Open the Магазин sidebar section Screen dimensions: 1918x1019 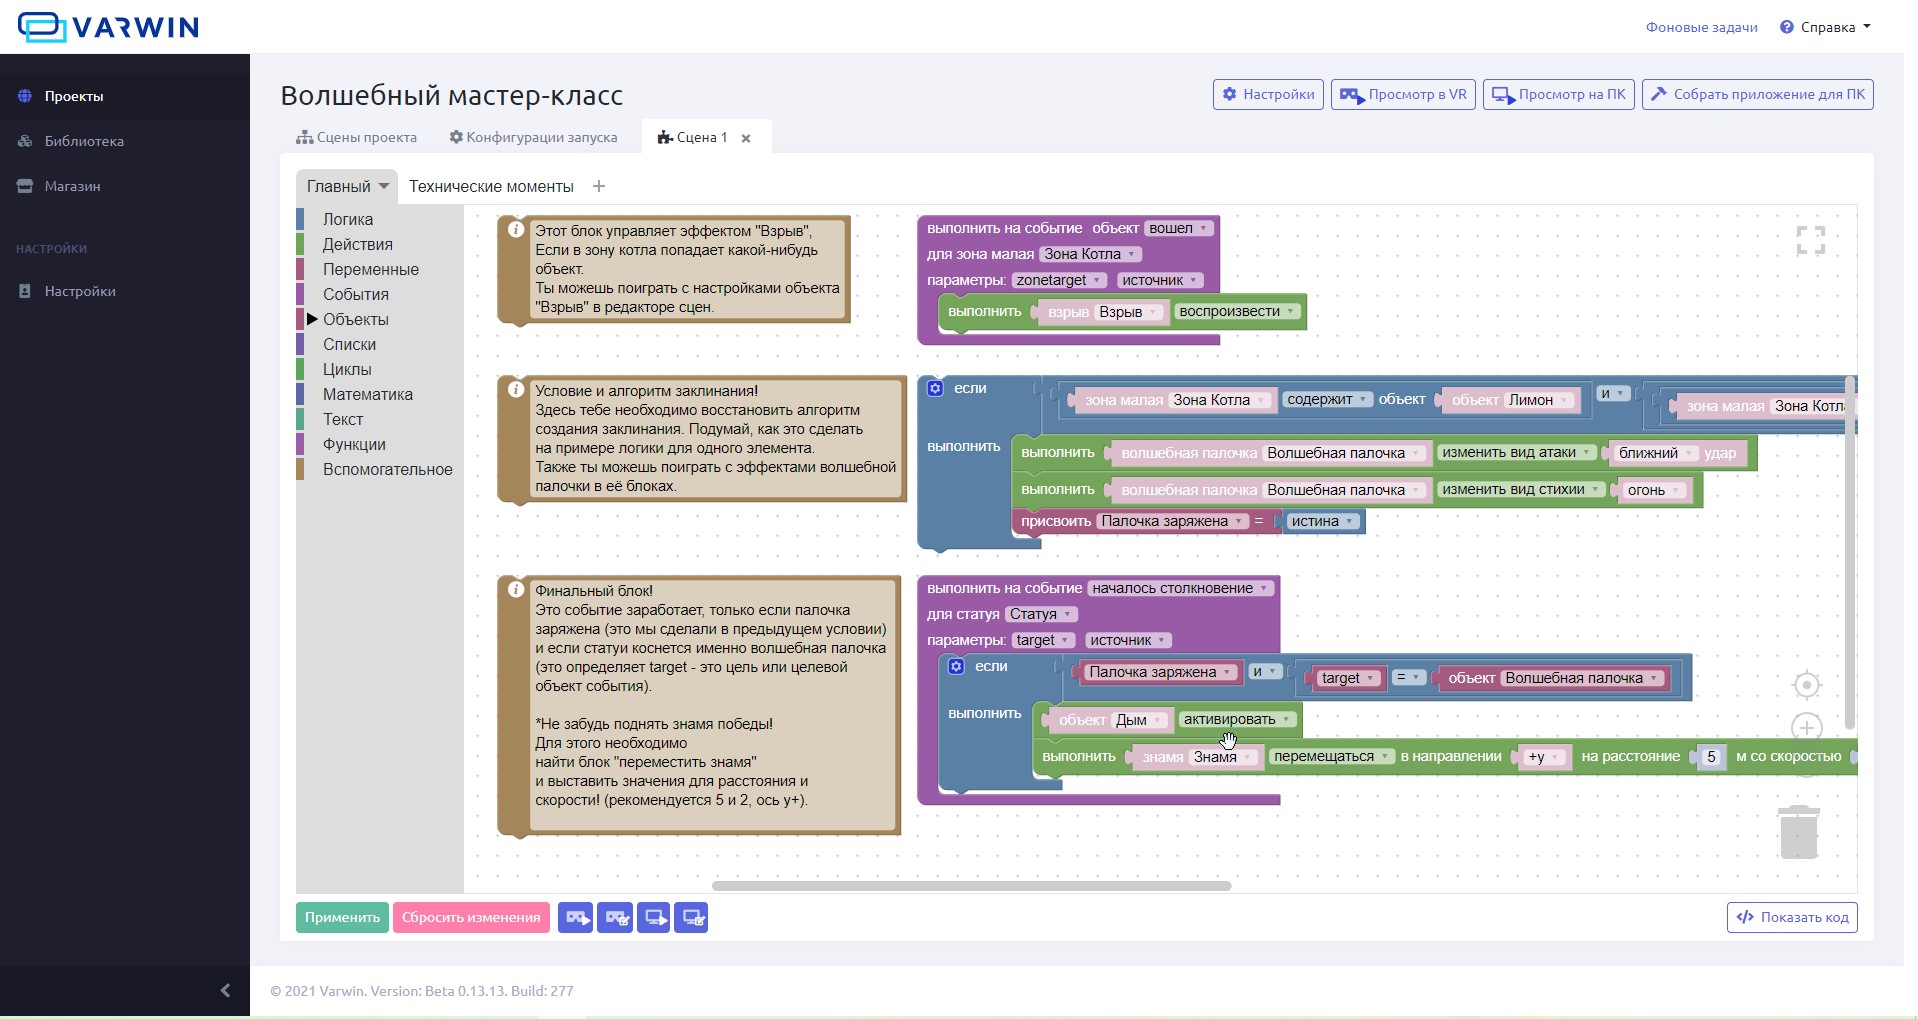pyautogui.click(x=124, y=186)
